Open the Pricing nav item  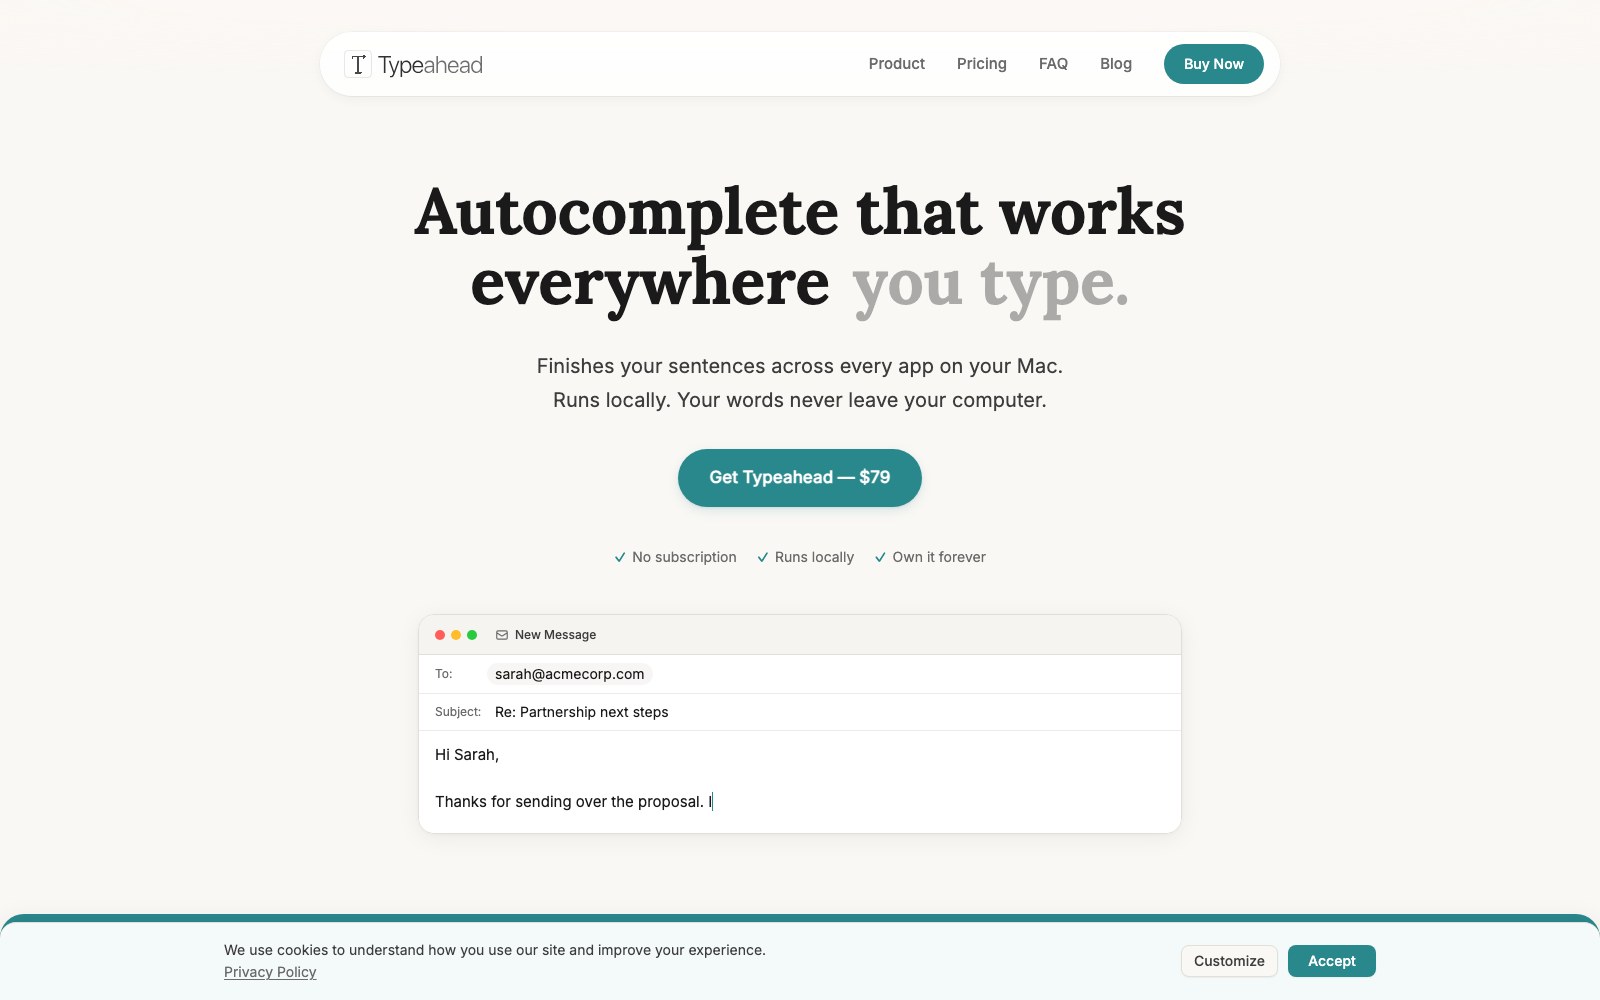981,64
